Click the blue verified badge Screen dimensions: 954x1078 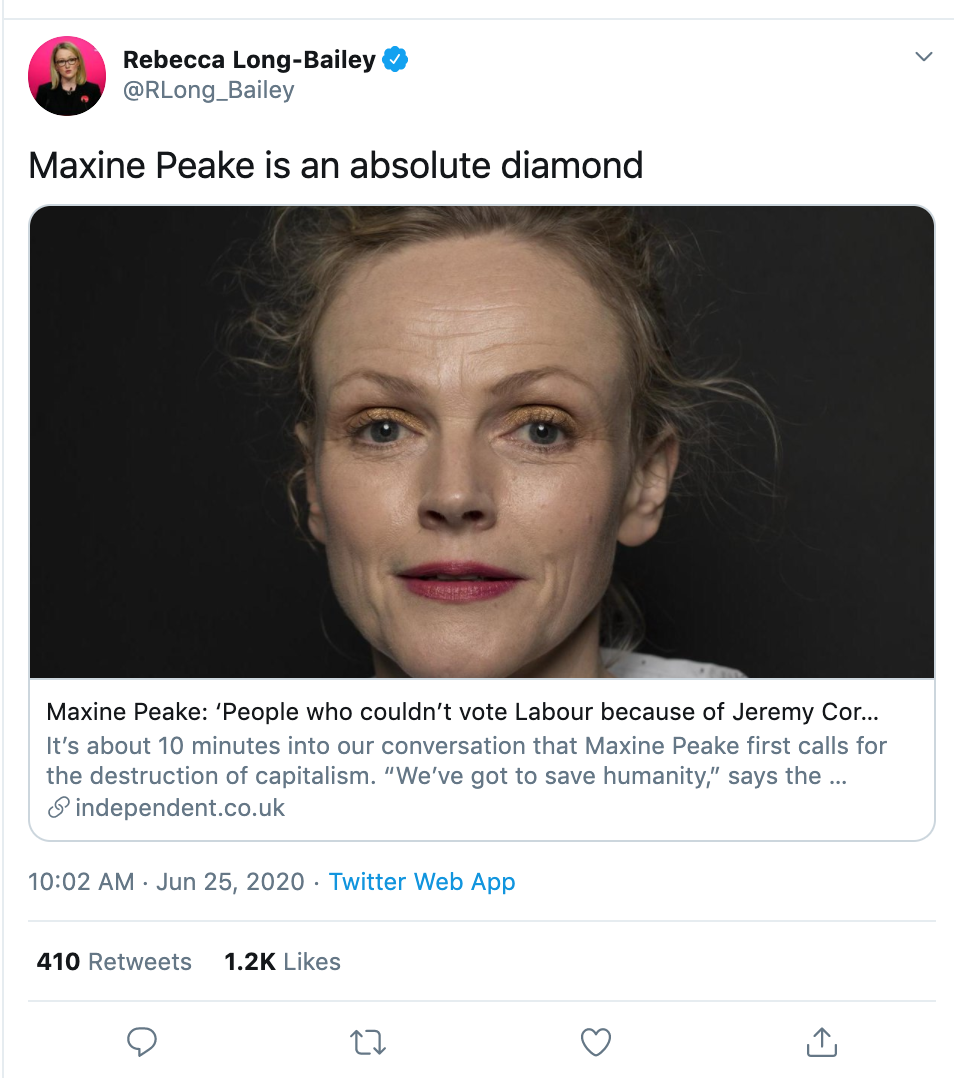(x=395, y=60)
